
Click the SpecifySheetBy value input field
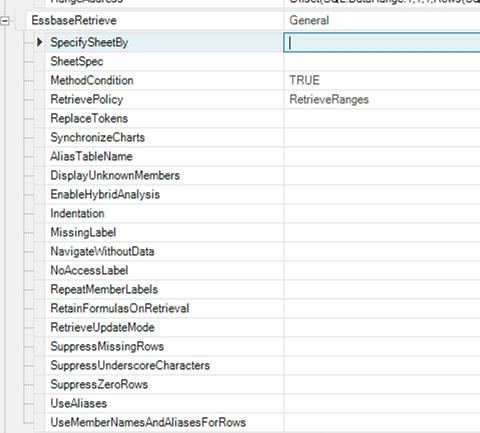tap(382, 42)
